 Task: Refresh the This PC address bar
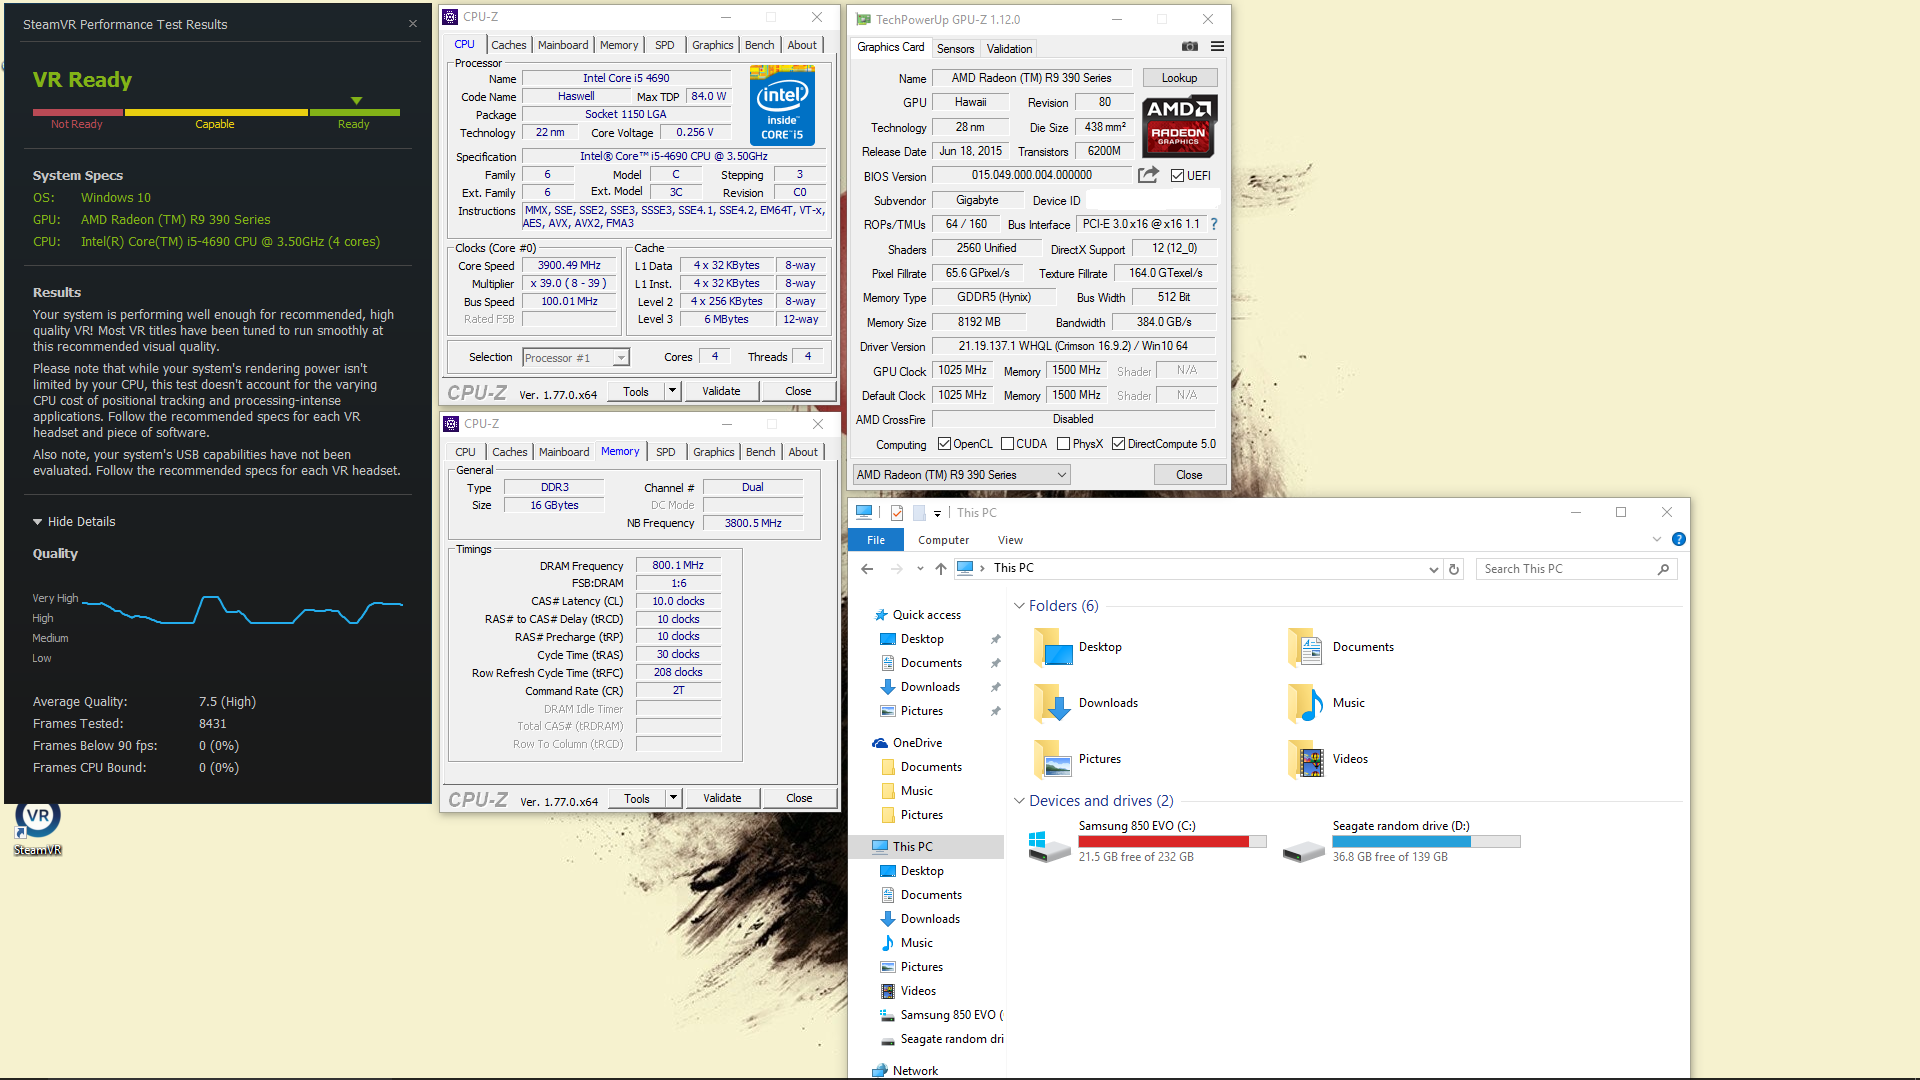tap(1454, 569)
